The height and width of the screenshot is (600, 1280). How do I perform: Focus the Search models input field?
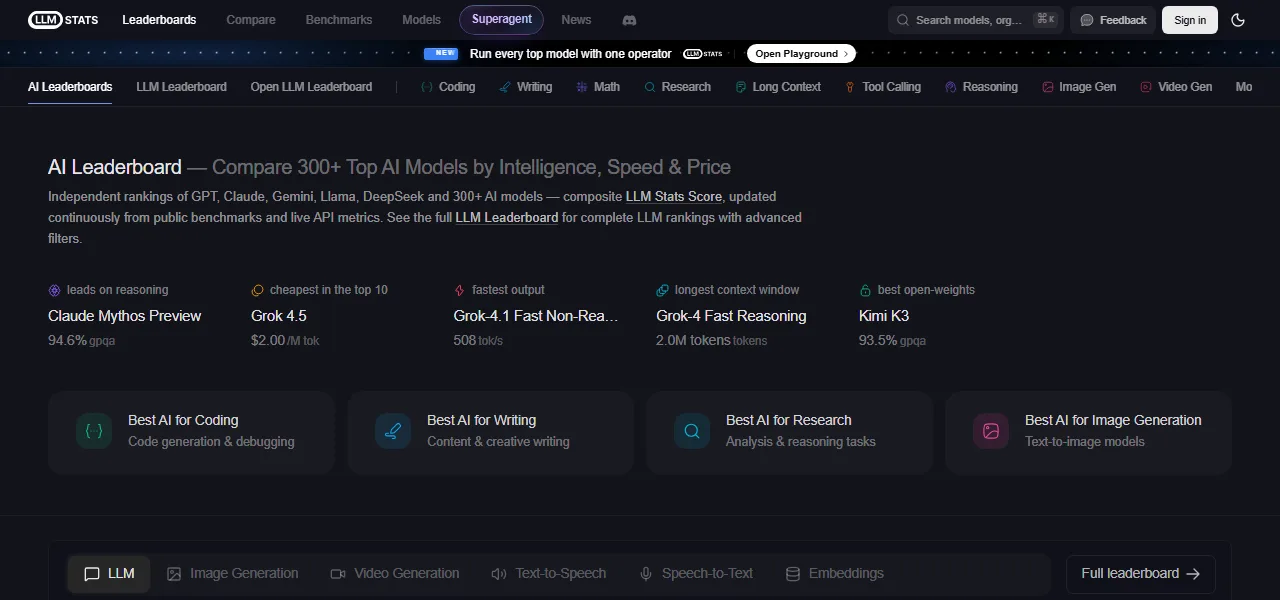click(x=975, y=20)
